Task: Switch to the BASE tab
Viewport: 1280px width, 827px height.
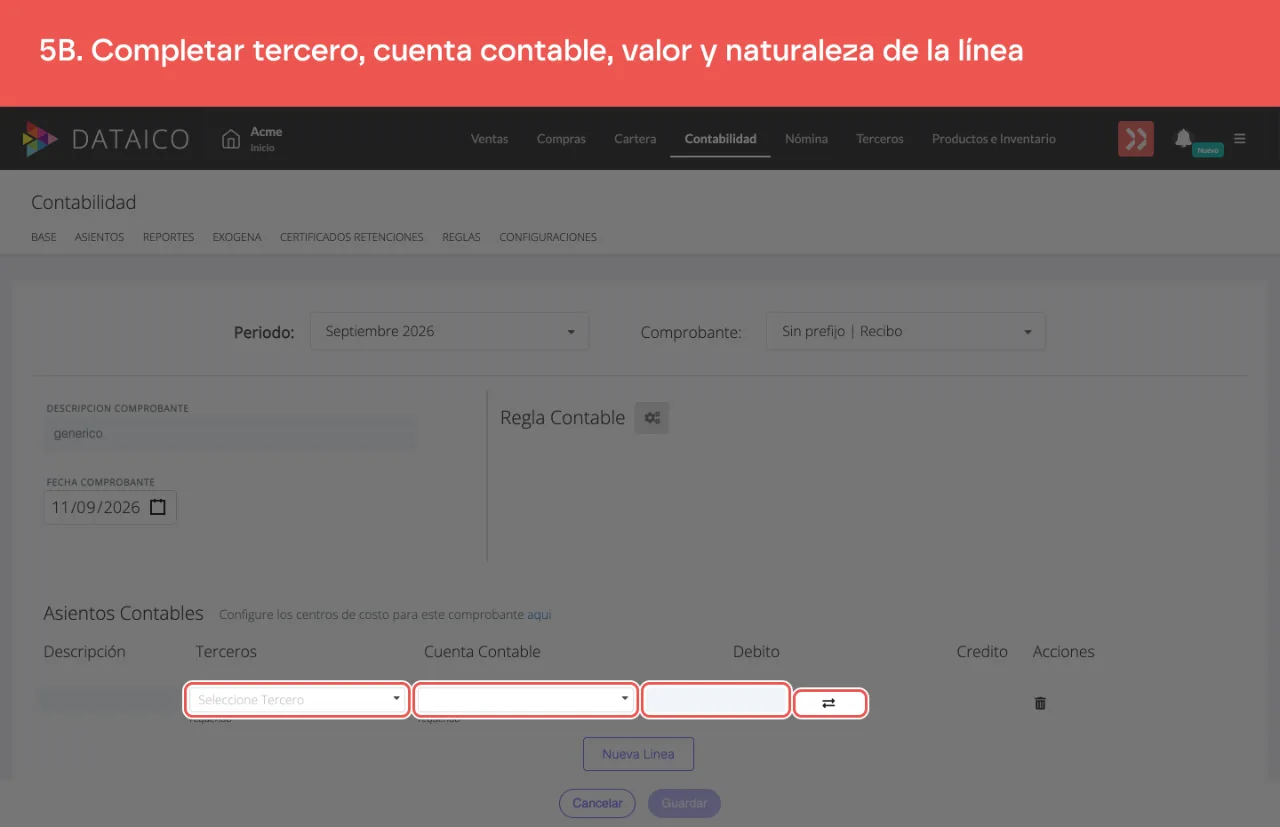Action: click(x=44, y=237)
